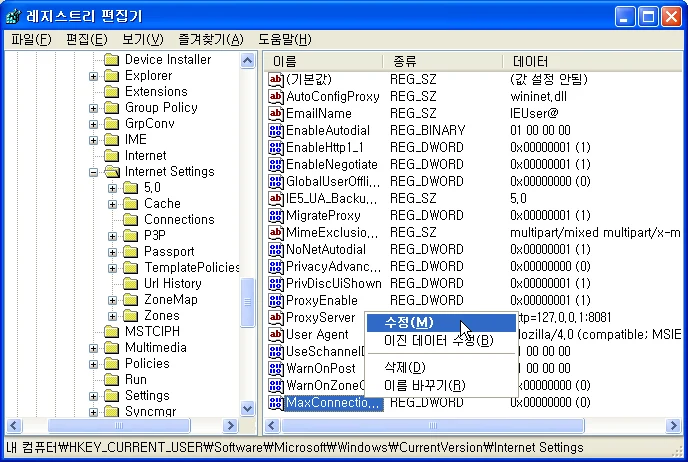
Task: Click the (기본값) default value icon
Action: pos(276,79)
